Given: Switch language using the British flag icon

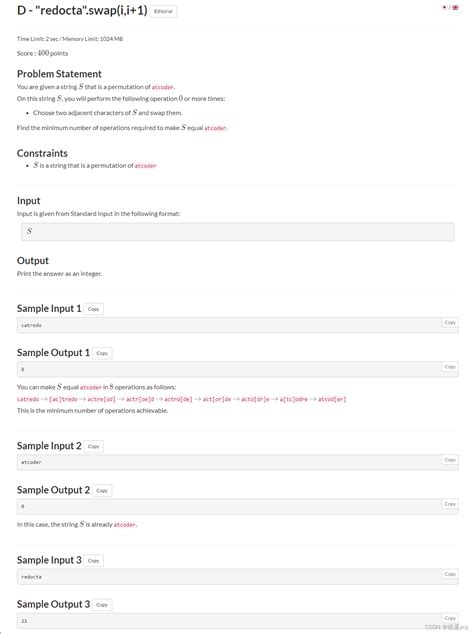Looking at the screenshot, I should point(455,7).
